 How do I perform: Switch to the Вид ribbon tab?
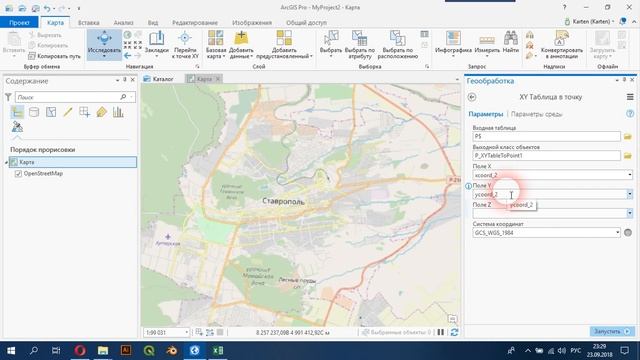coord(153,22)
